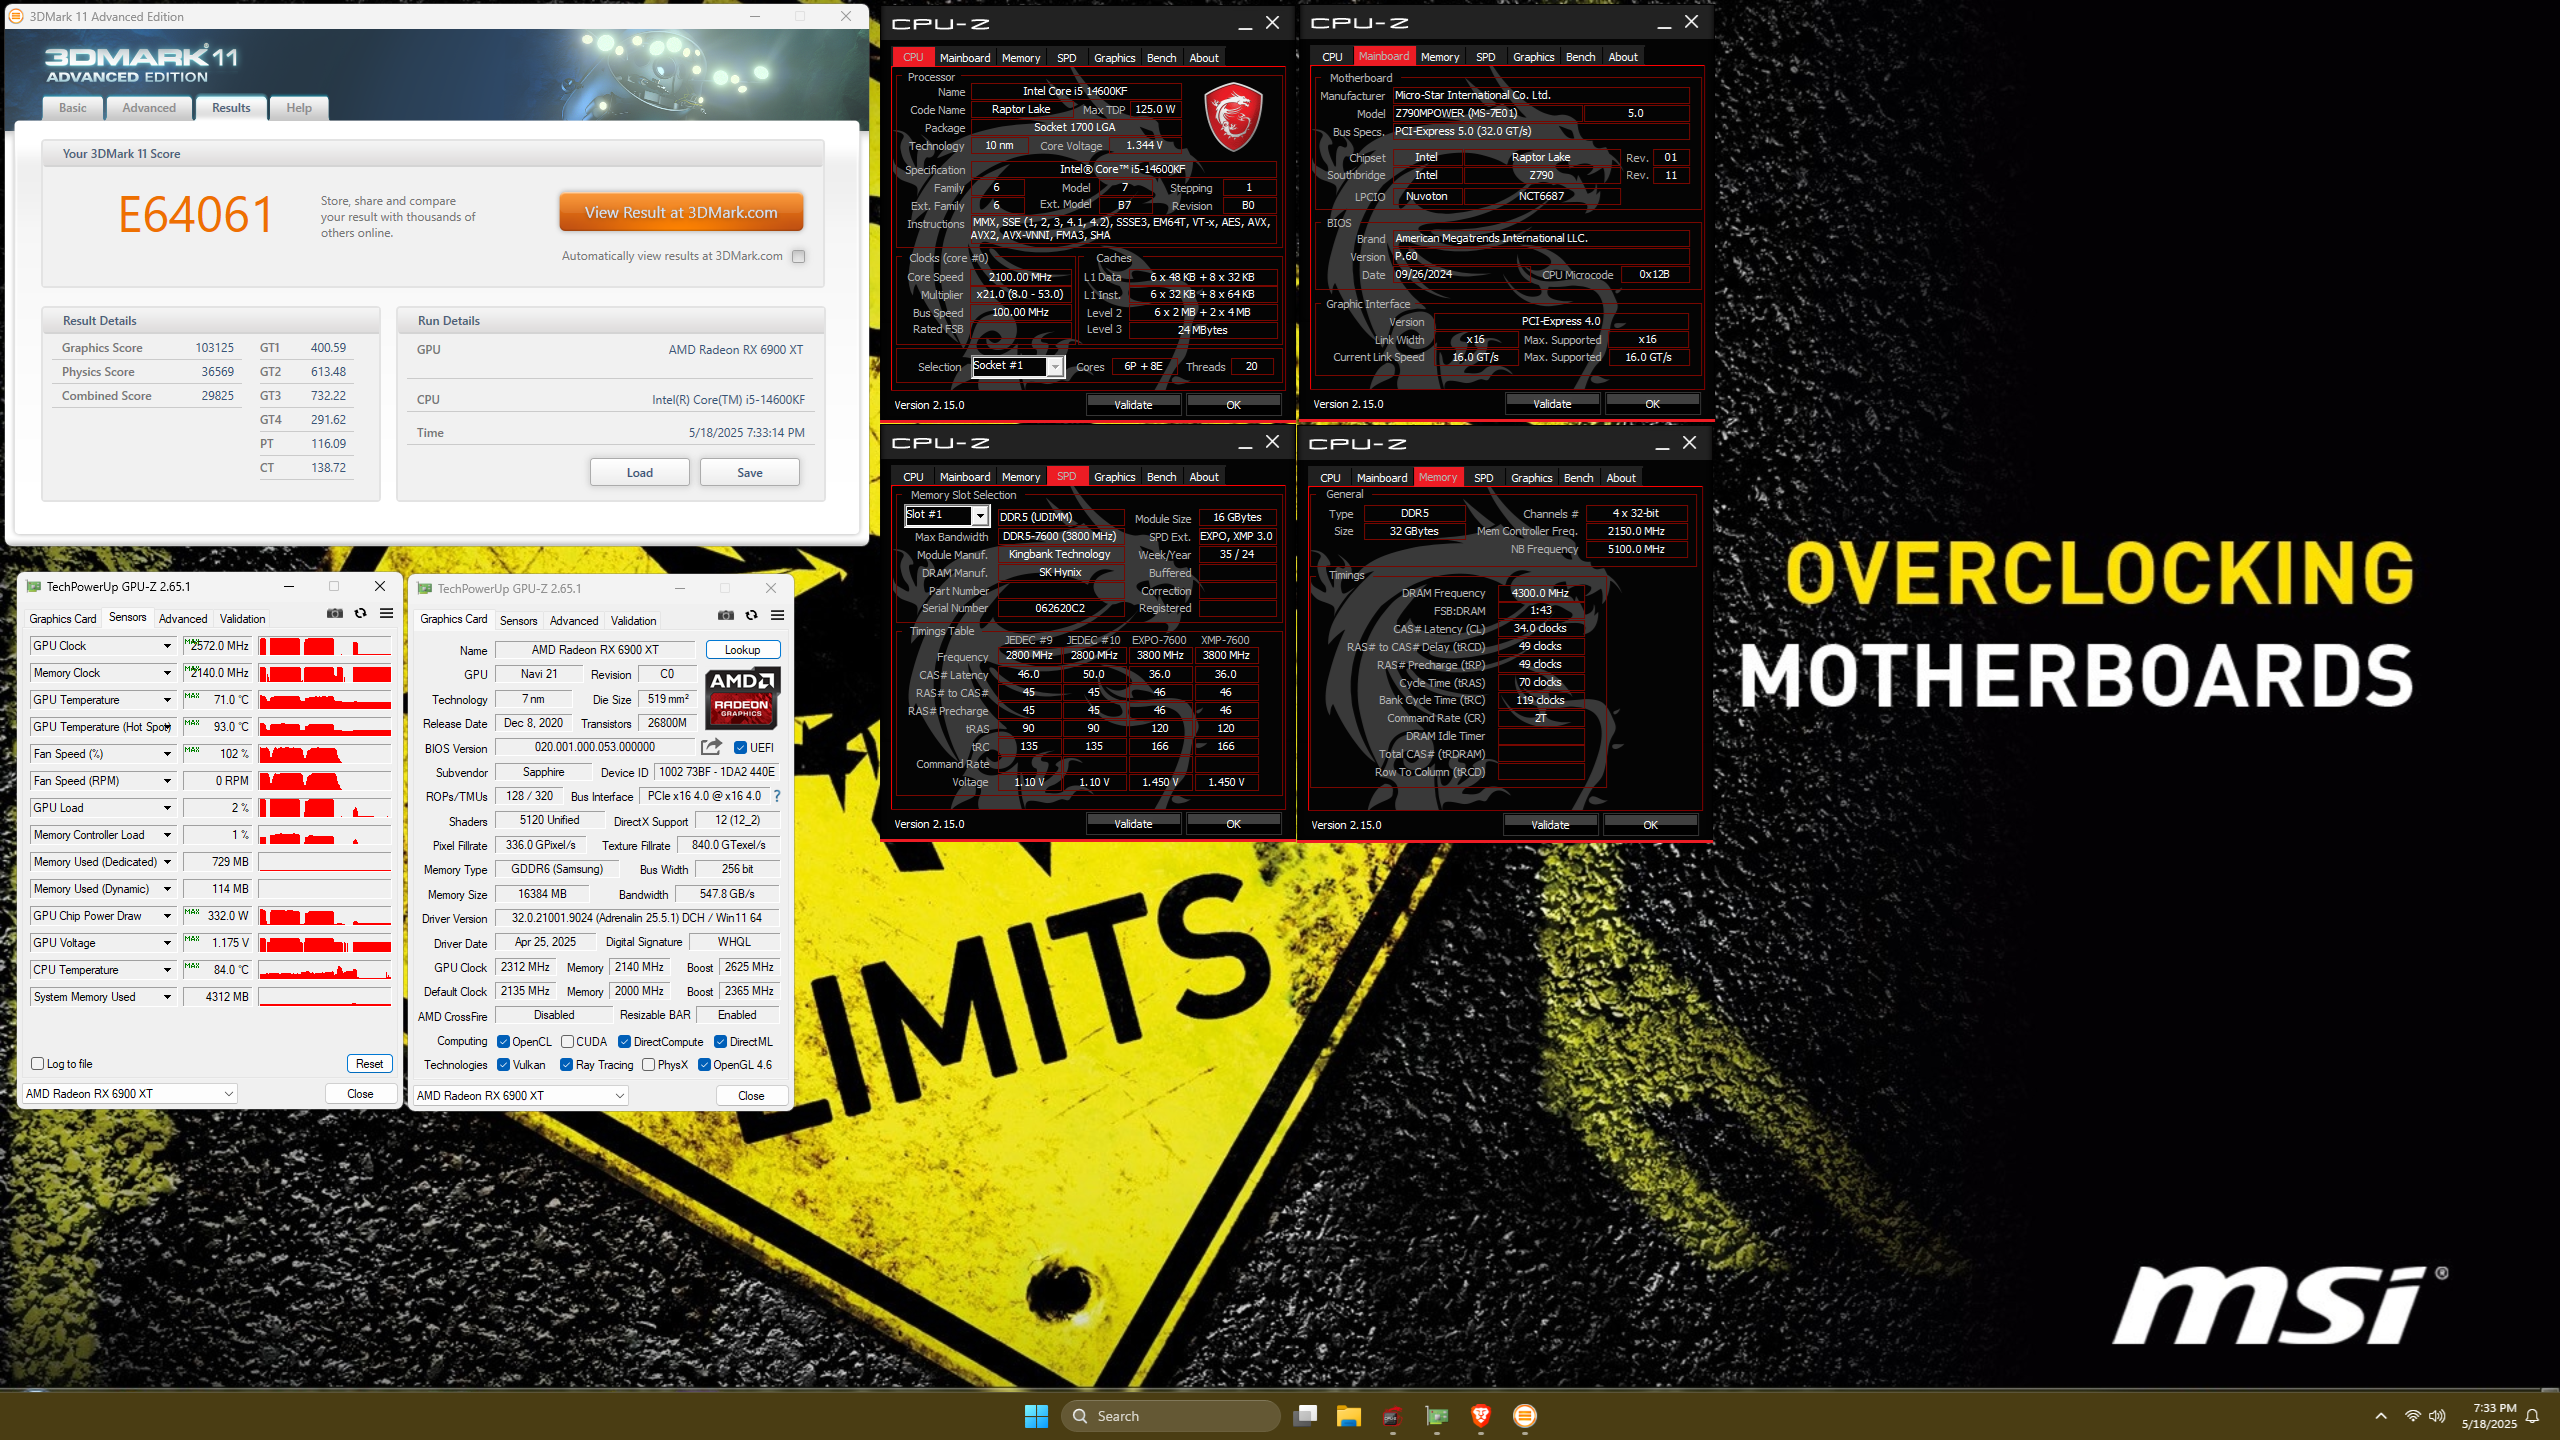Viewport: 2560px width, 1440px height.
Task: Click GPU Load sensor graph
Action: pos(325,808)
